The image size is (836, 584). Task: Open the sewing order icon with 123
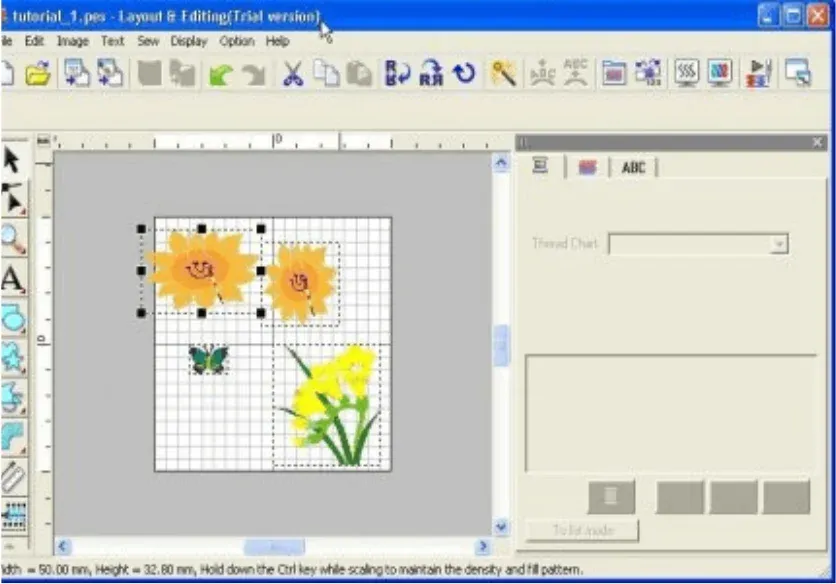point(648,73)
